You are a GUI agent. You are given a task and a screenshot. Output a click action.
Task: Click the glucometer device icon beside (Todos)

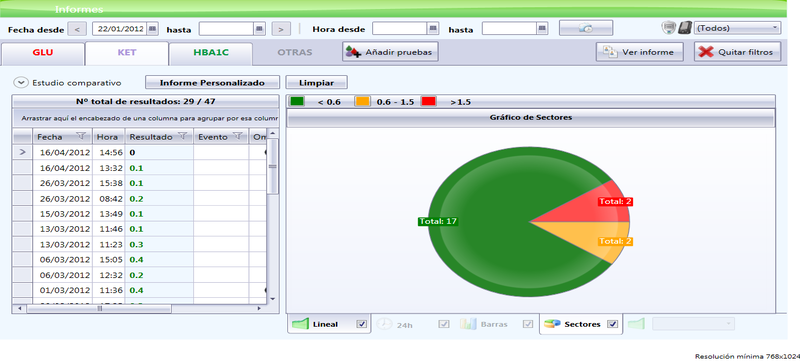point(684,28)
